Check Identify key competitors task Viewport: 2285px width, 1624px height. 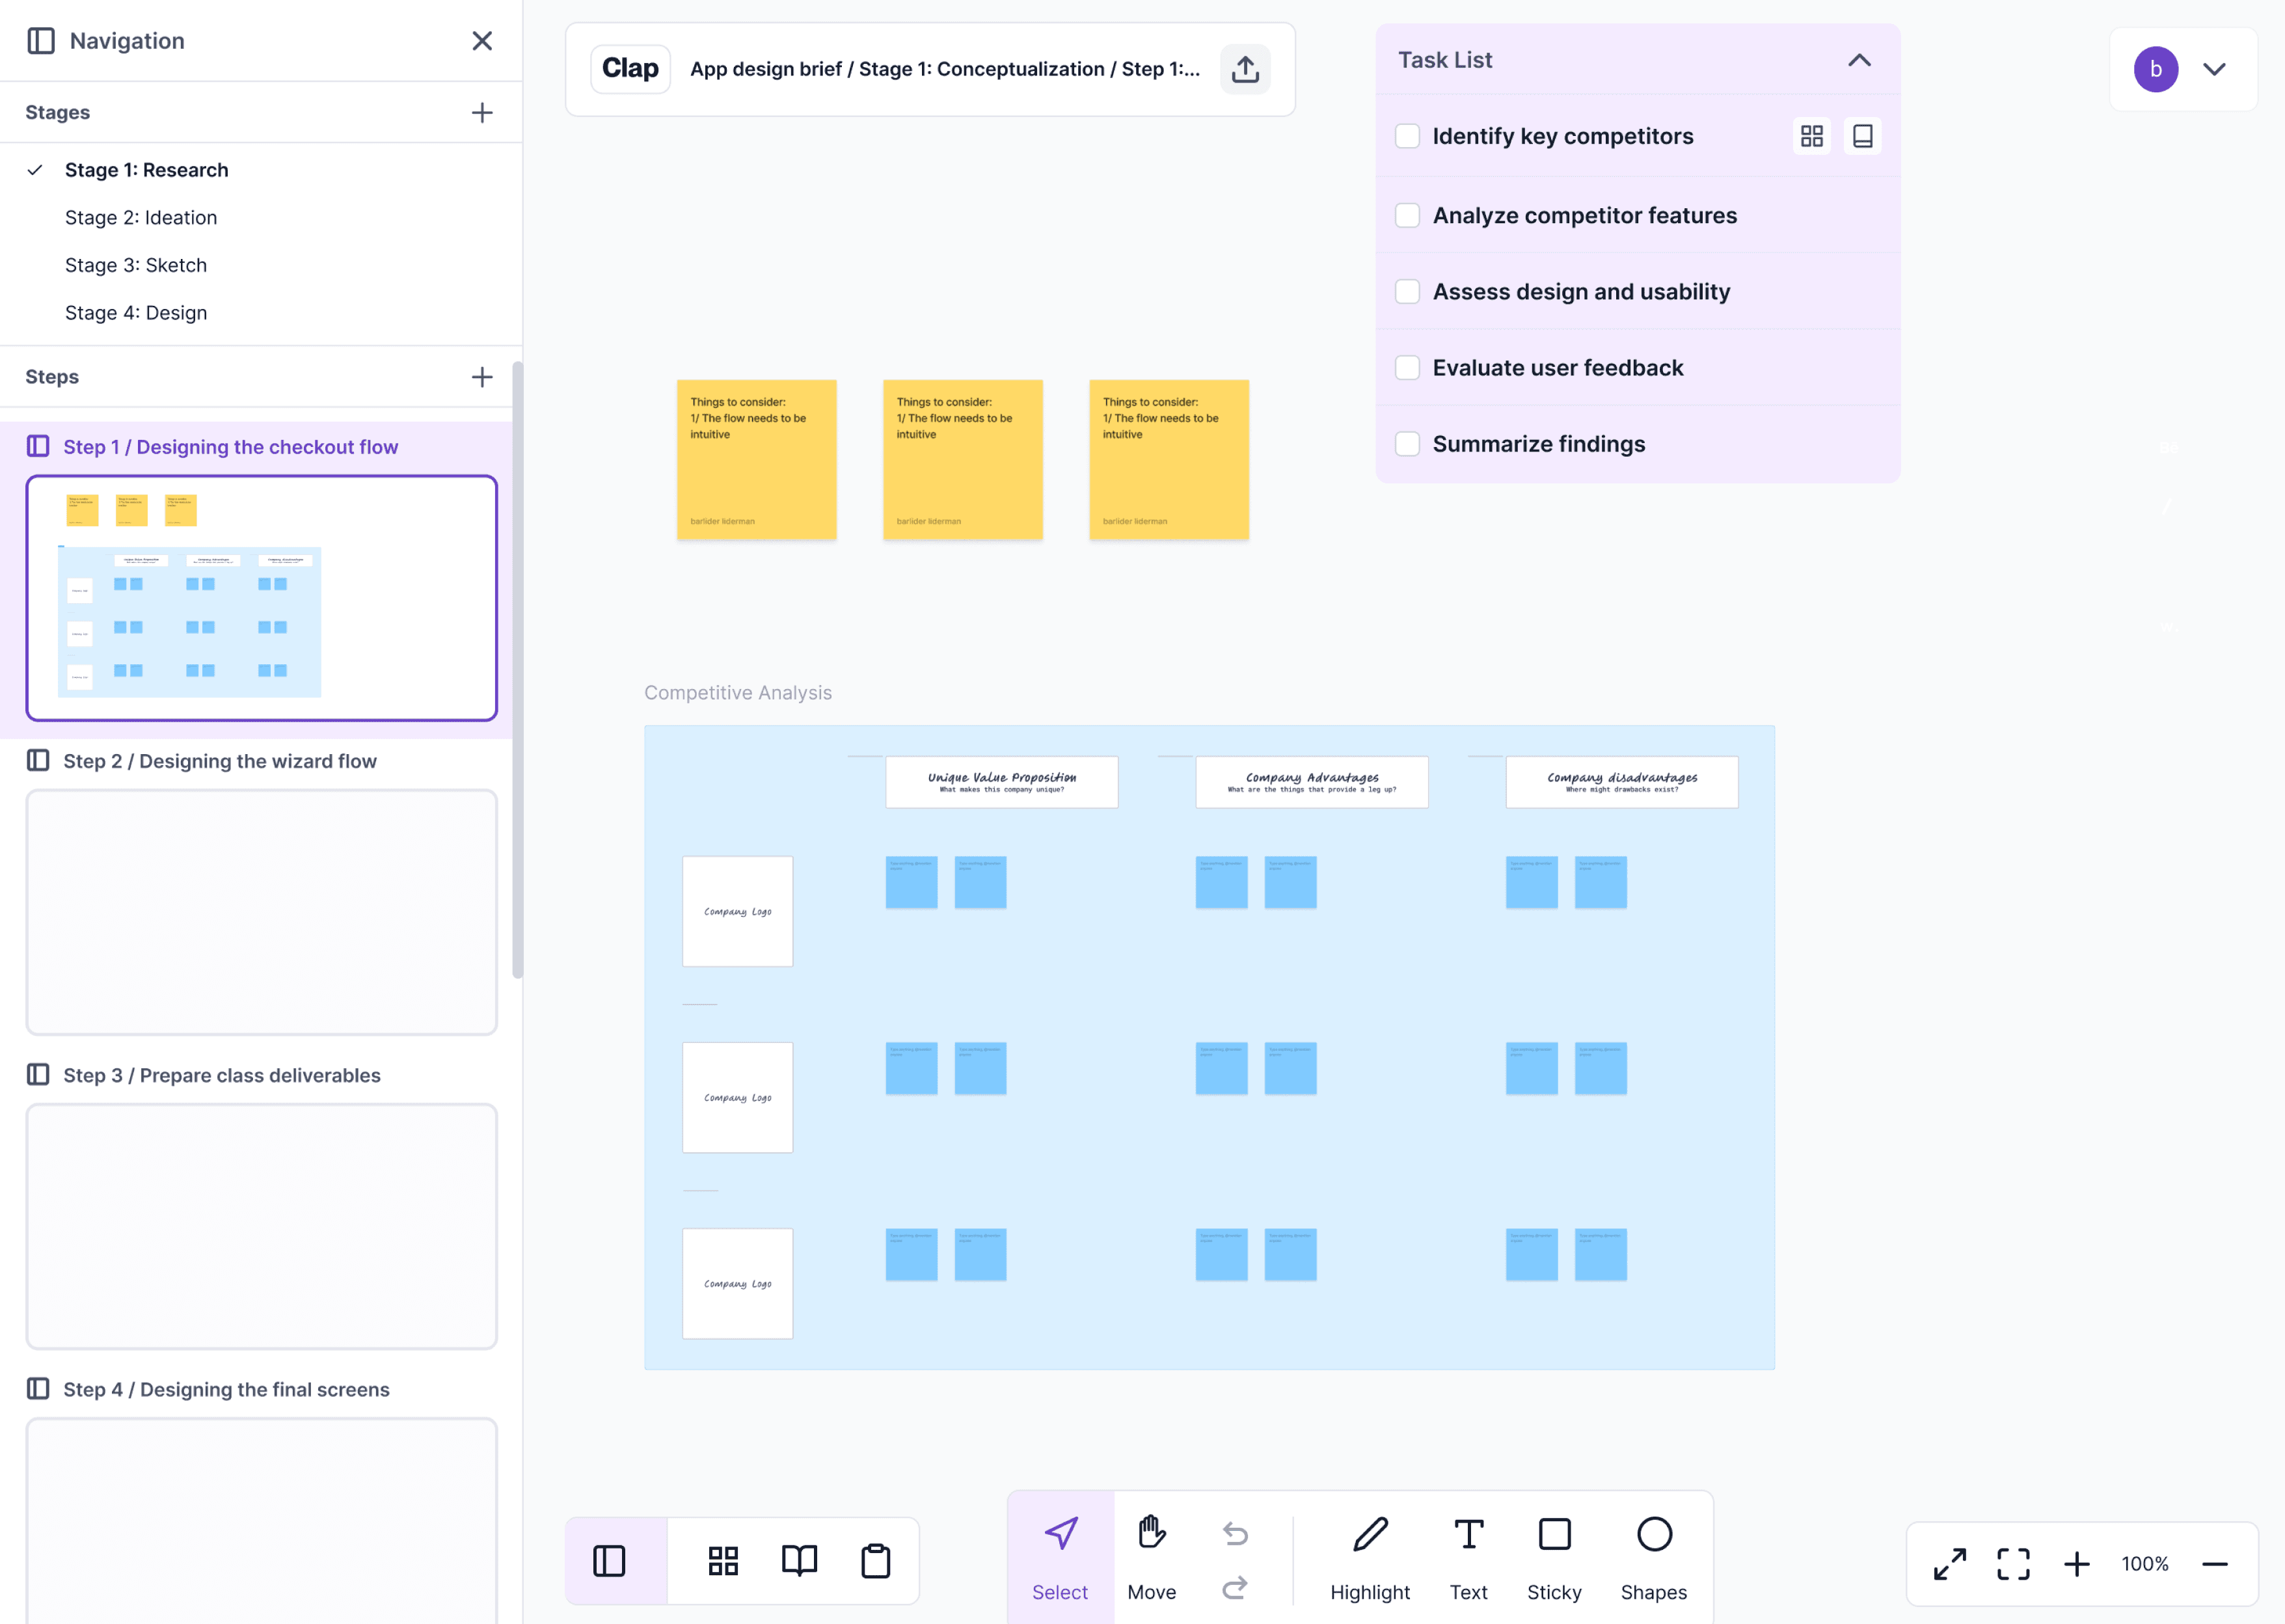point(1407,136)
